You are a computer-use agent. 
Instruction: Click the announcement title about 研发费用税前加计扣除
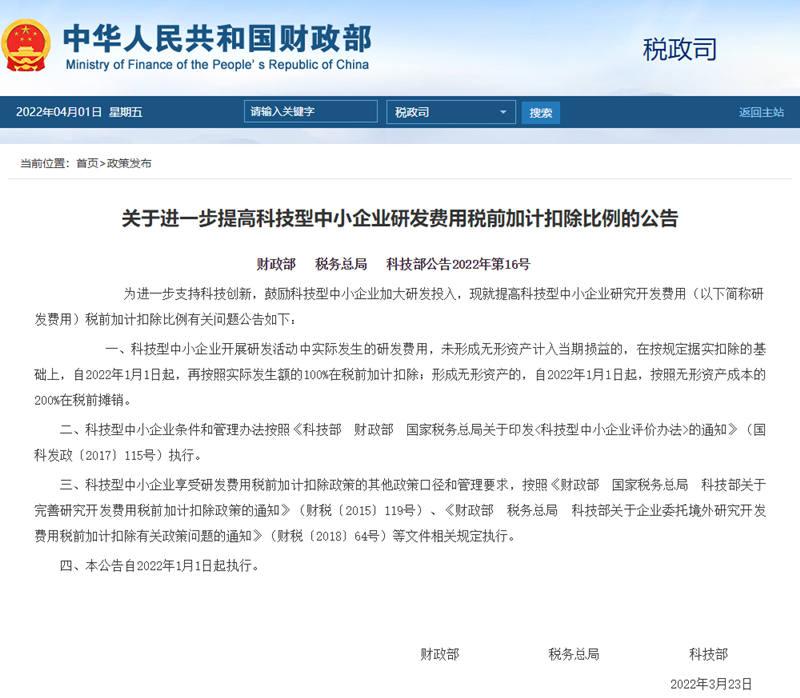400,218
